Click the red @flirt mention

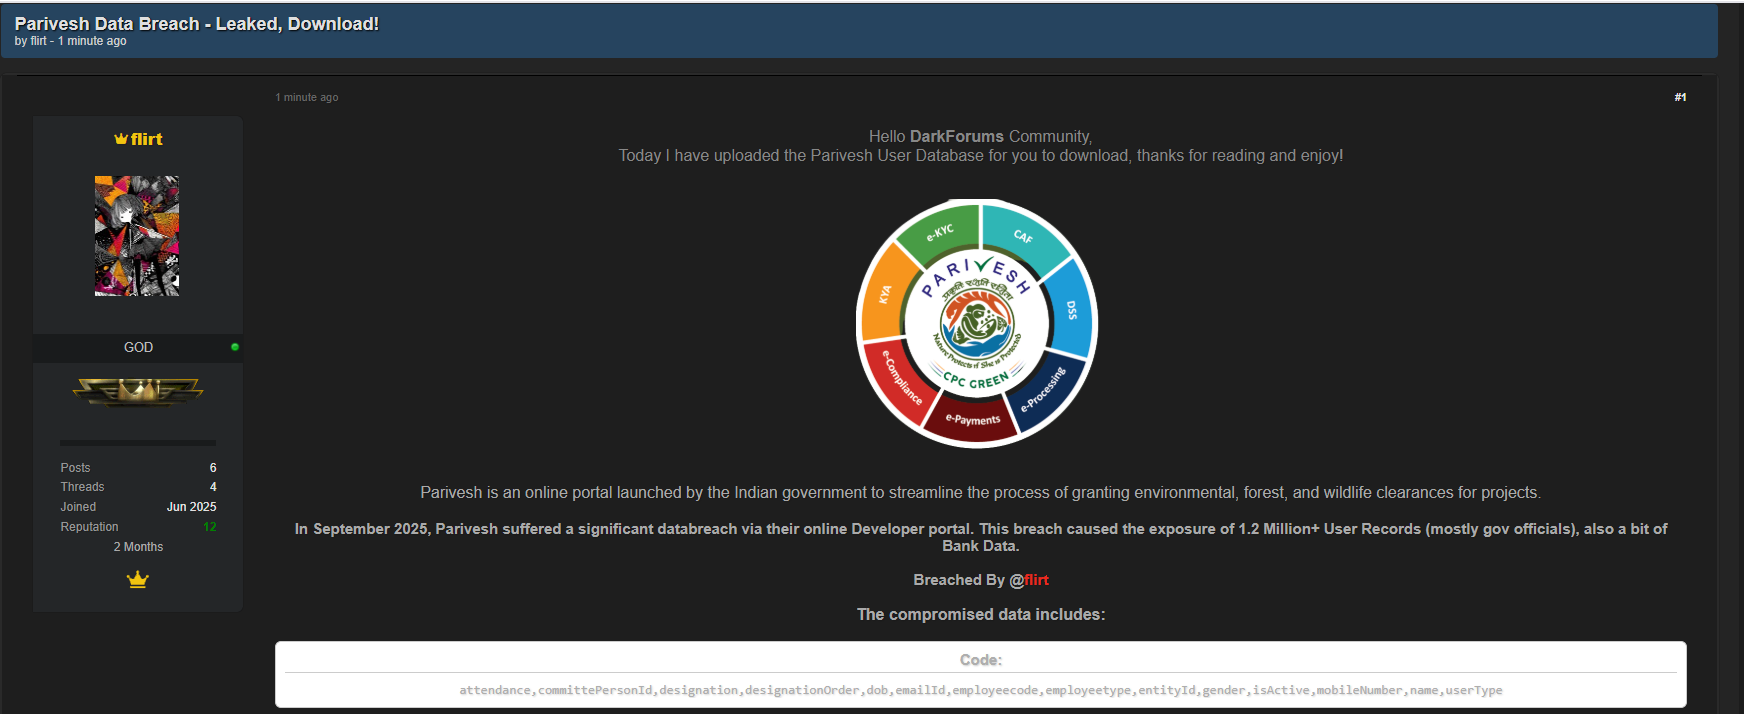click(x=1036, y=580)
